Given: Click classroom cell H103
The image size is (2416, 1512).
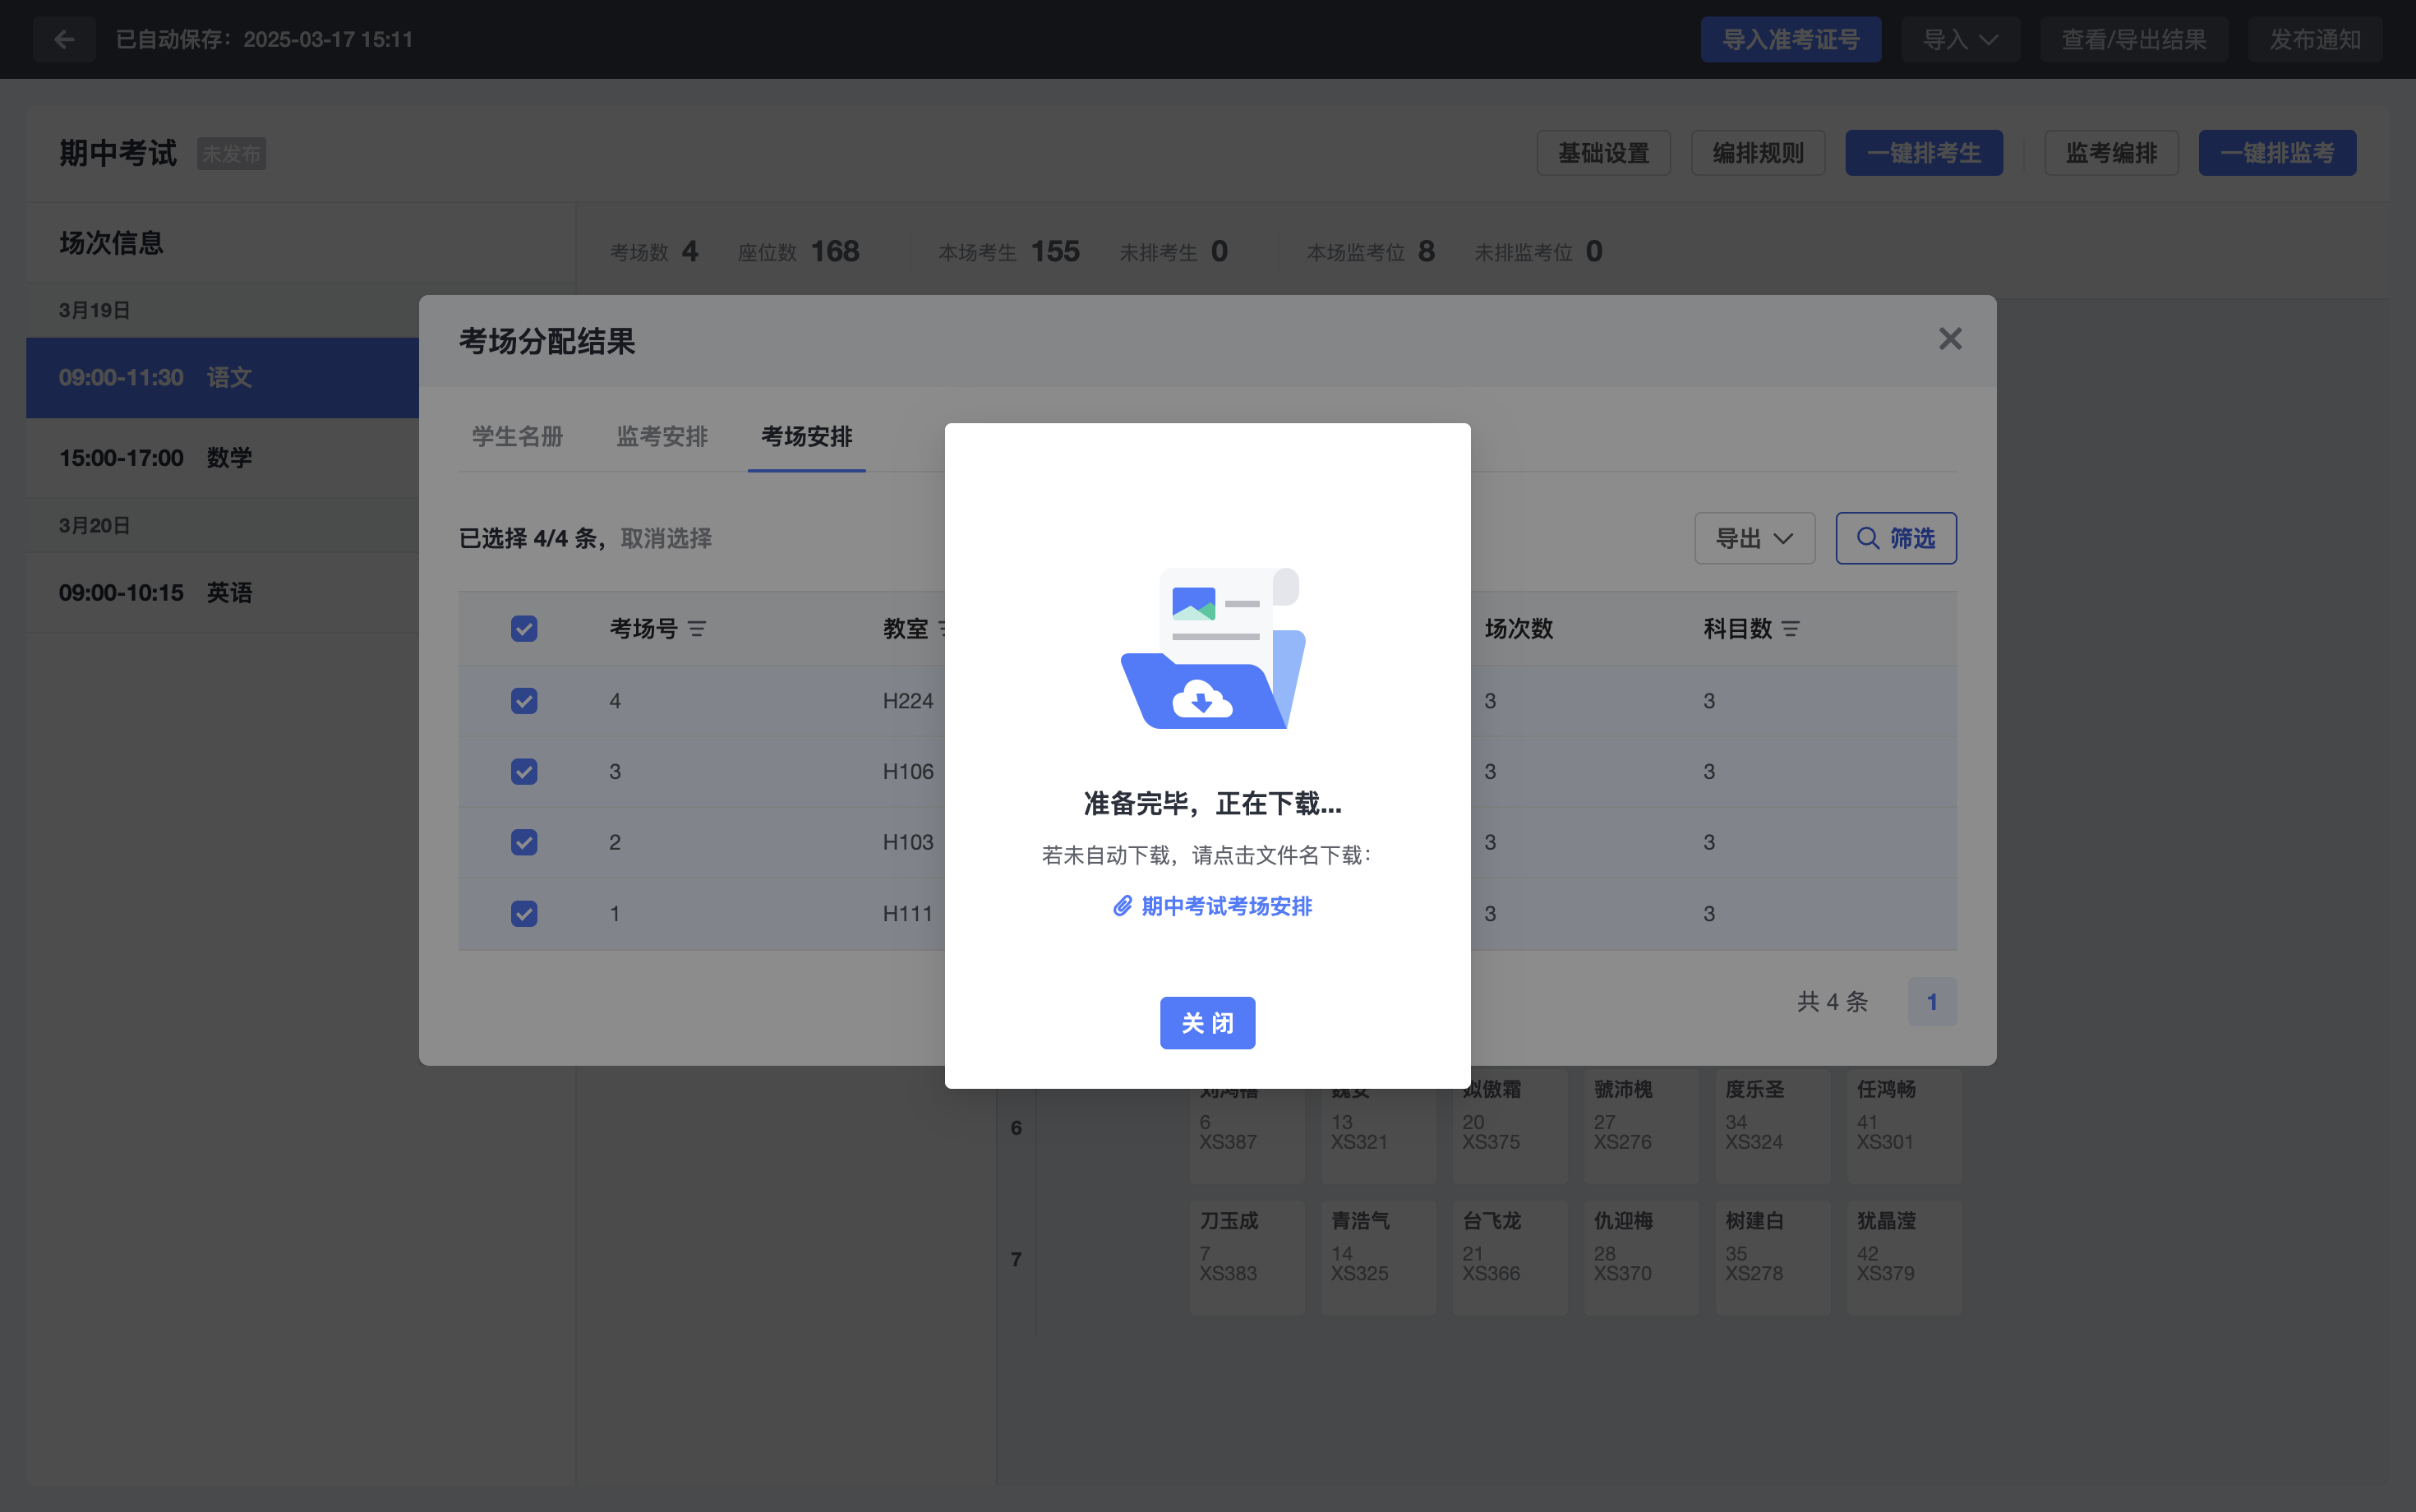Looking at the screenshot, I should [x=908, y=842].
